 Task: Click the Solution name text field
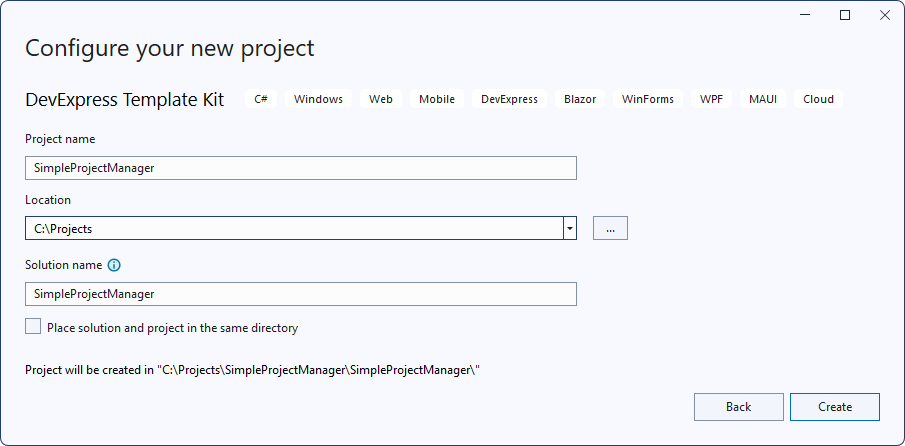point(300,294)
